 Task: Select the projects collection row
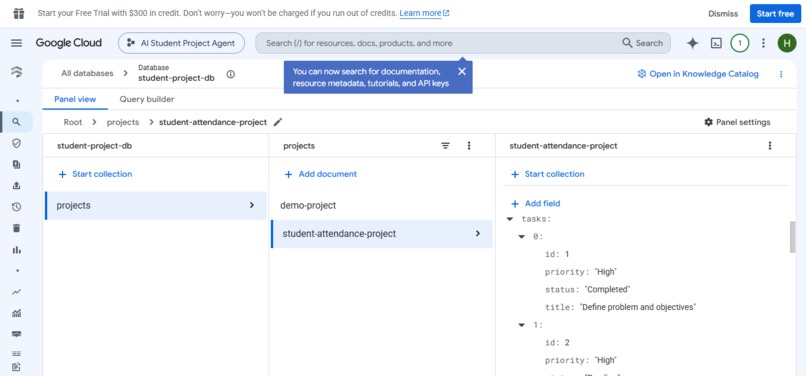click(x=156, y=206)
